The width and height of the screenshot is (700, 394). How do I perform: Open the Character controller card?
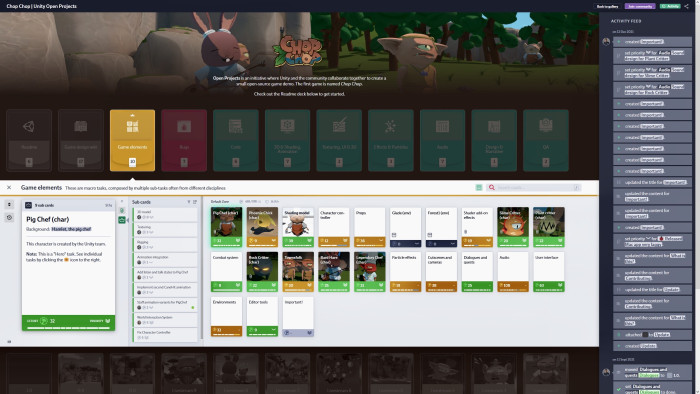pos(333,227)
